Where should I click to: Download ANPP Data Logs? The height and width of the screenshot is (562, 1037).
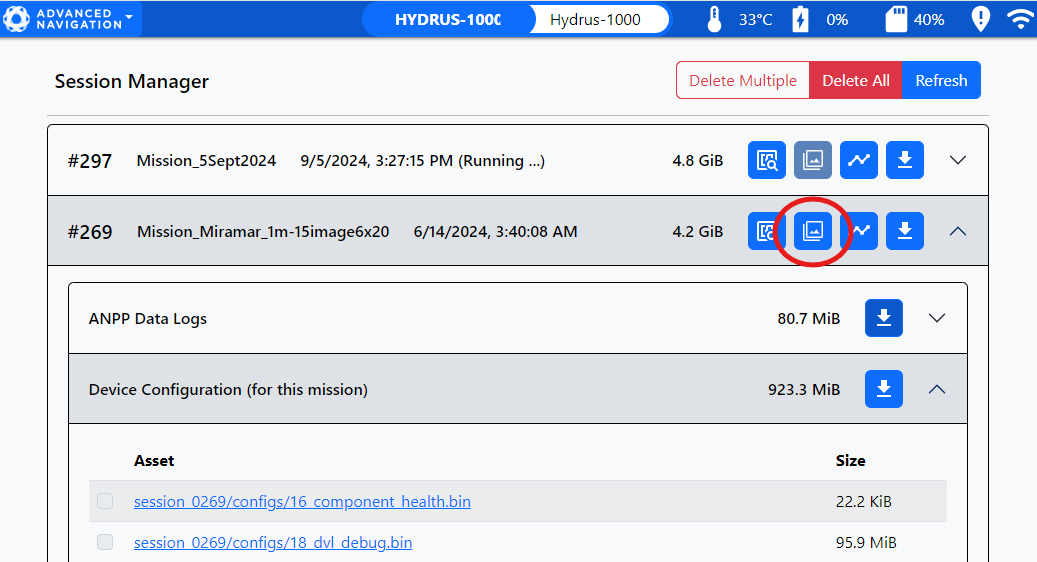click(883, 318)
